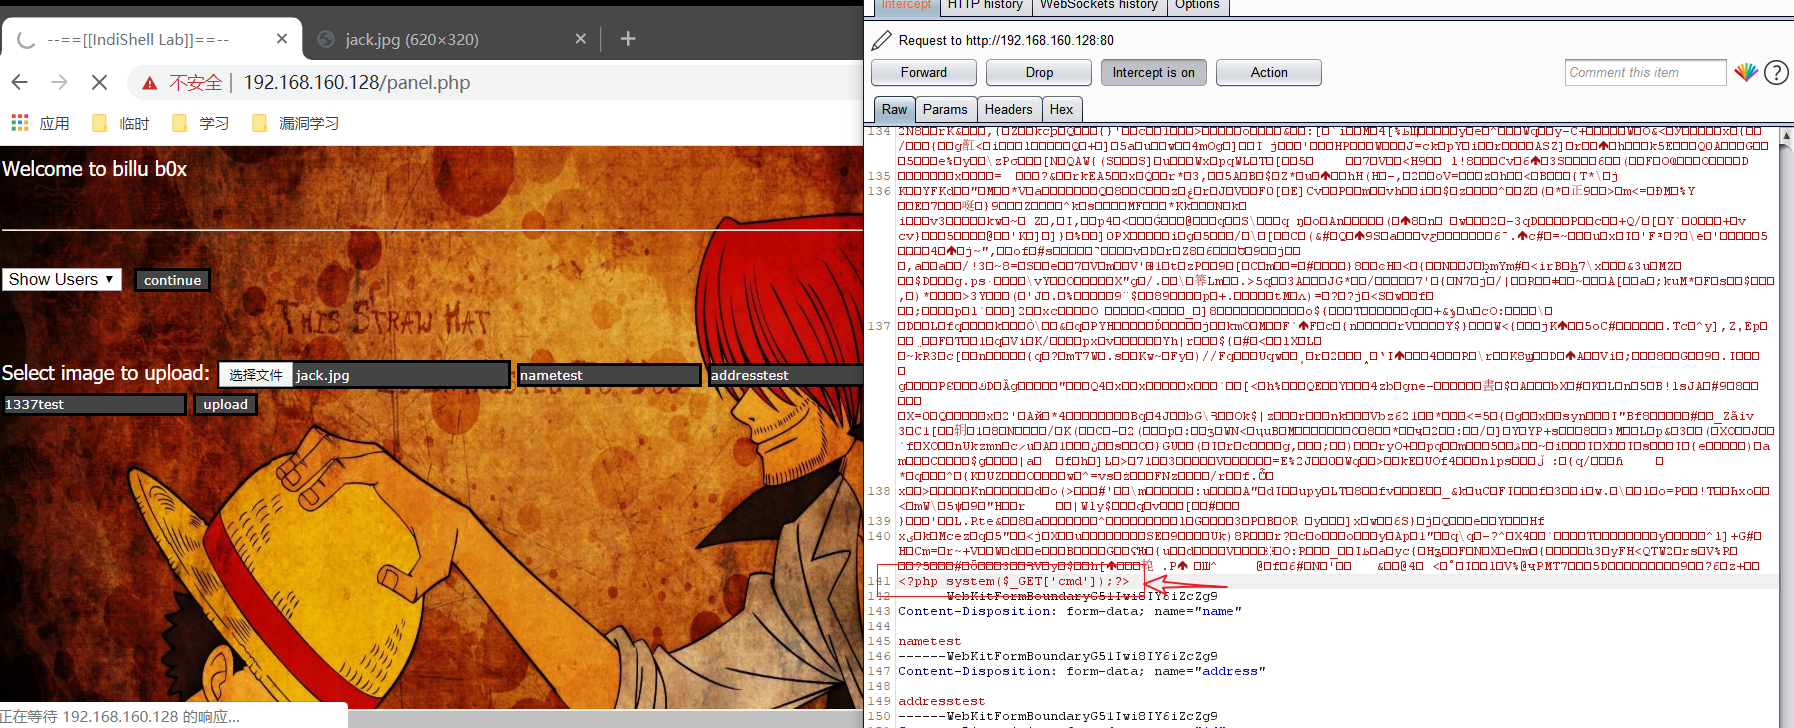
Task: Click the continue button
Action: pos(172,280)
